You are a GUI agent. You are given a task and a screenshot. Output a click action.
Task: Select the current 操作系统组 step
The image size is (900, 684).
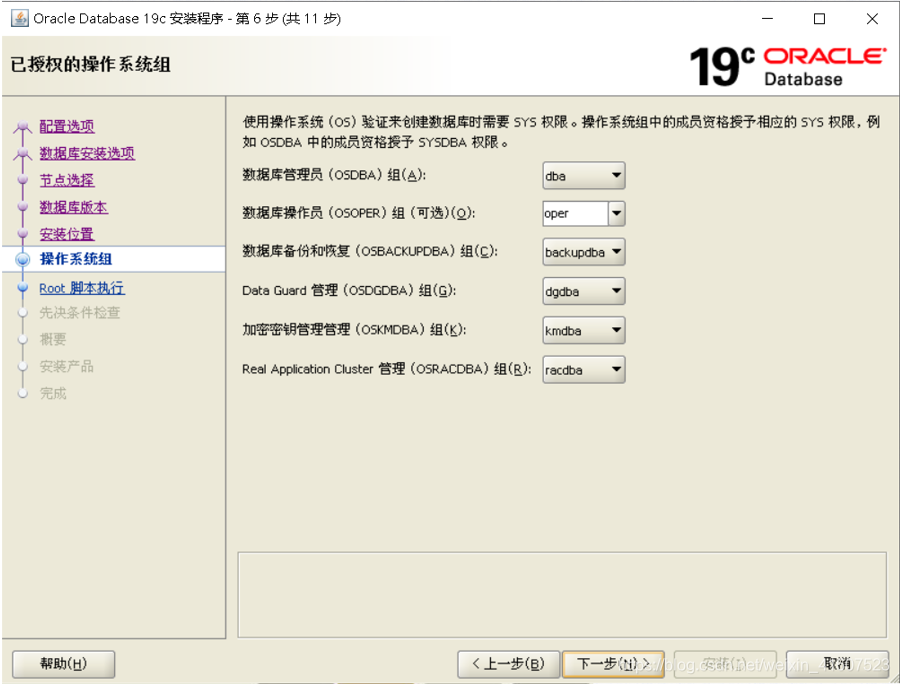pyautogui.click(x=76, y=259)
